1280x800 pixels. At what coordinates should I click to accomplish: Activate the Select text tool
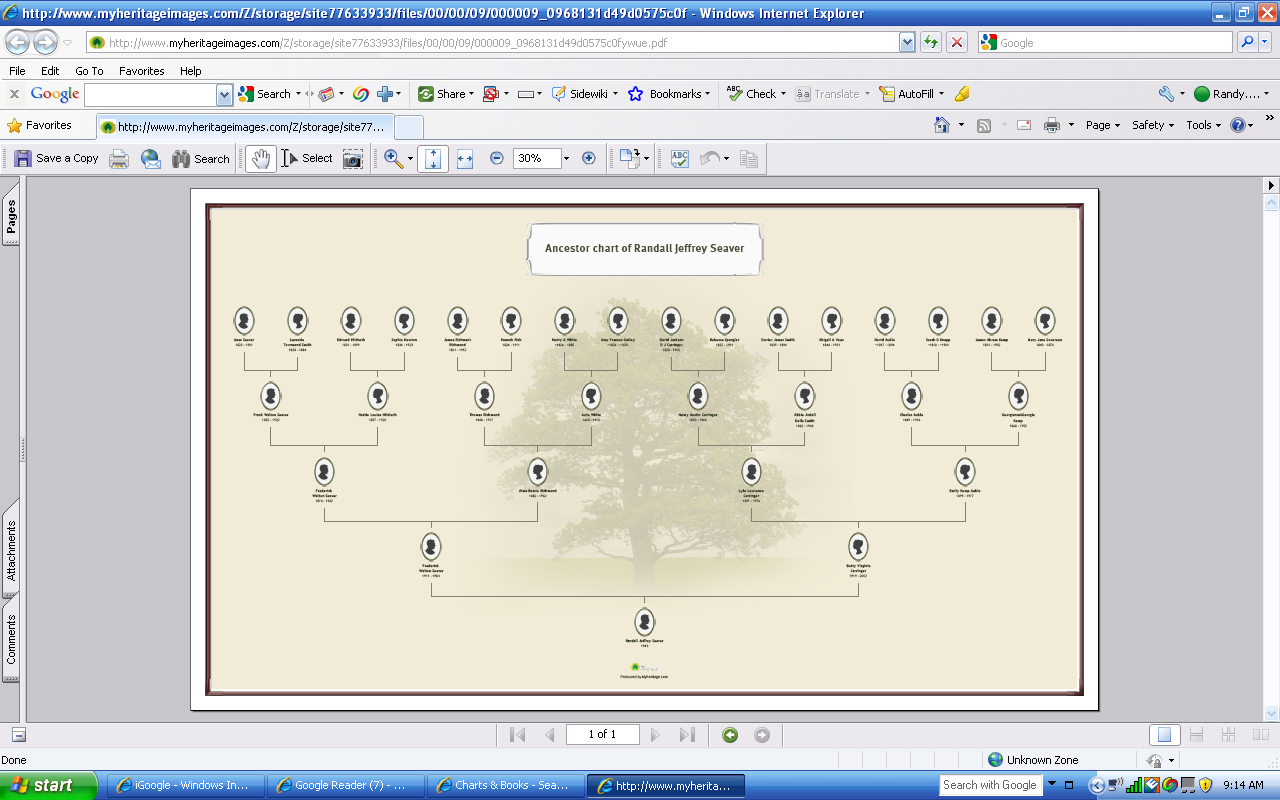[309, 158]
